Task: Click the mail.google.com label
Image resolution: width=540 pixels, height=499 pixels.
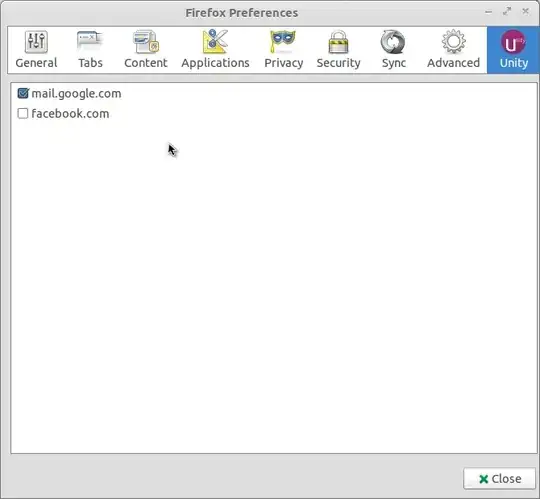Action: 76,94
